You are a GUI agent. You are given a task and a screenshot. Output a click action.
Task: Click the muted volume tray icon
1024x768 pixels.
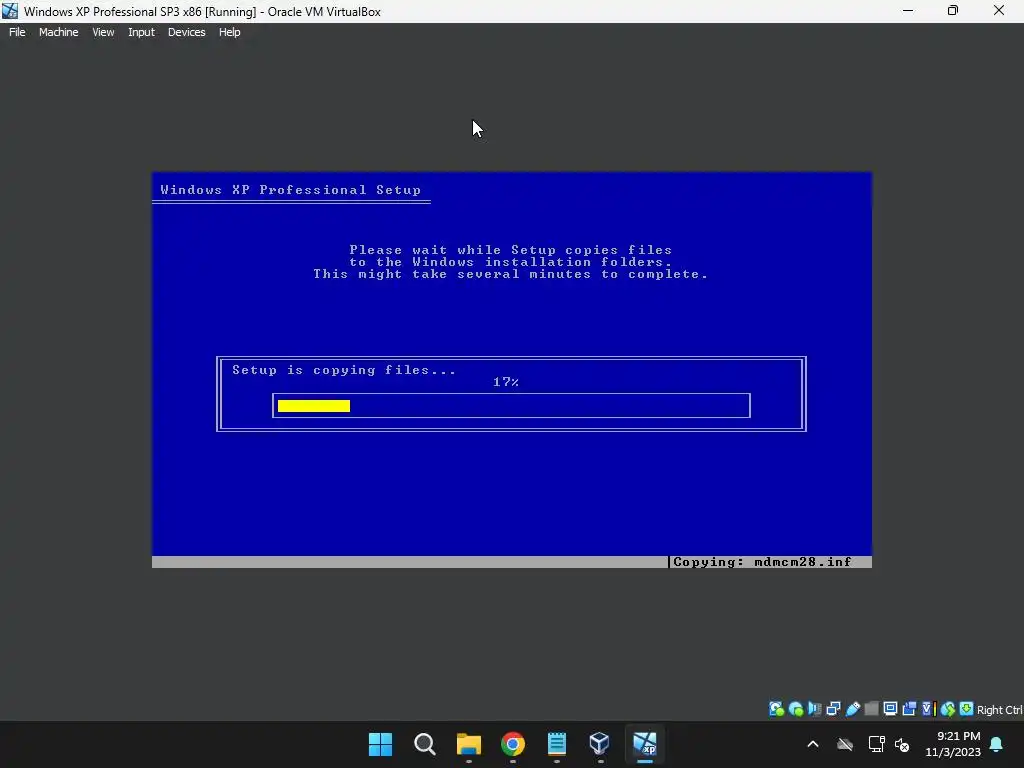pos(902,744)
